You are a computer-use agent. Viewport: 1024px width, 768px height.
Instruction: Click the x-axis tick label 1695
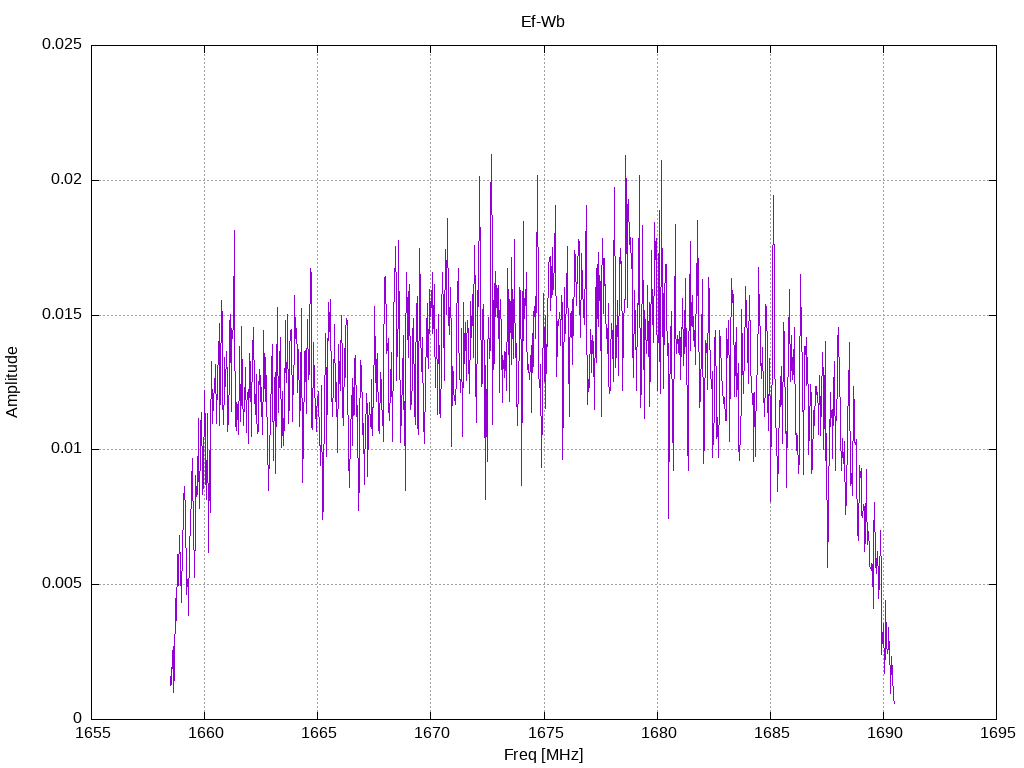998,733
